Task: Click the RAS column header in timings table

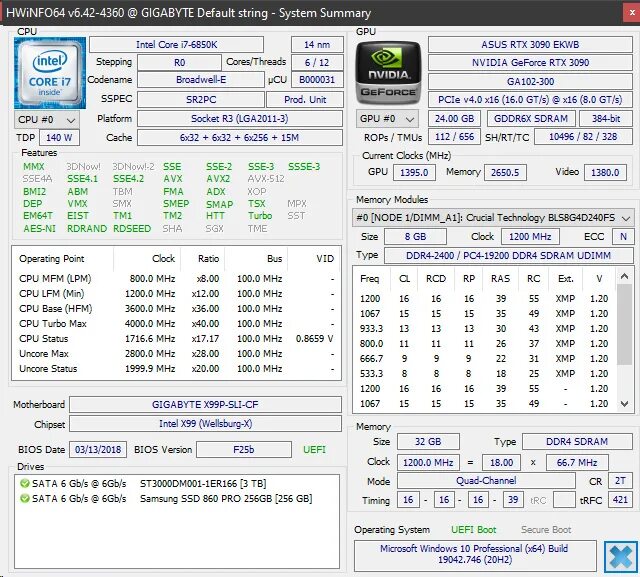Action: click(500, 279)
